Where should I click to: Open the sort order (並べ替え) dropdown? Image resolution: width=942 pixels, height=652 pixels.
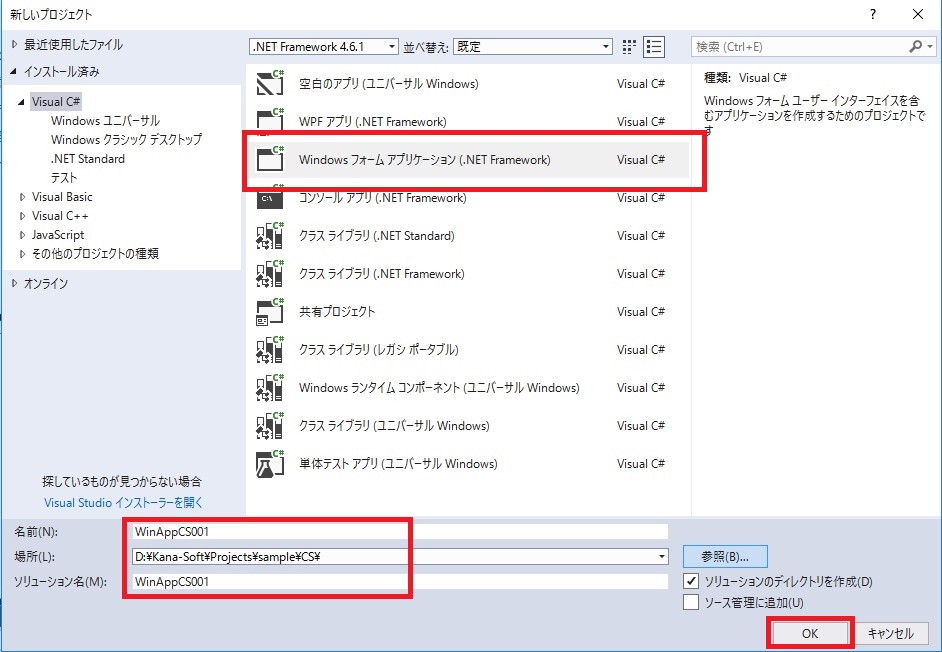tap(533, 46)
